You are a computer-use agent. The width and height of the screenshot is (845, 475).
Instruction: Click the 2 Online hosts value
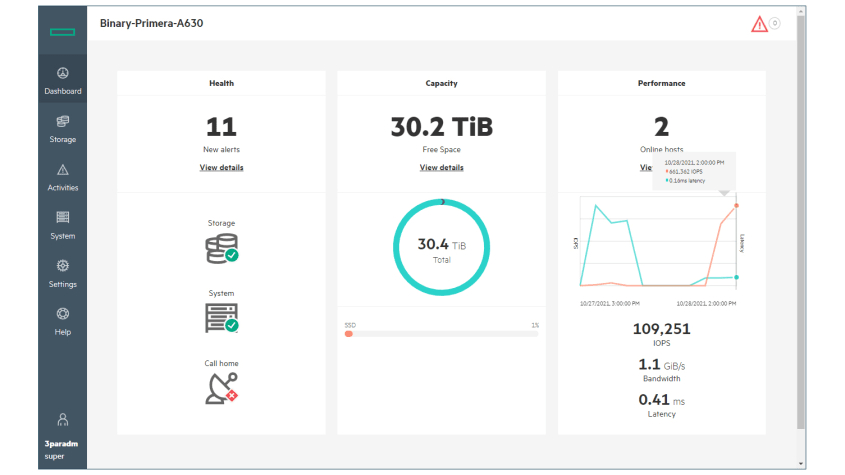tap(661, 127)
